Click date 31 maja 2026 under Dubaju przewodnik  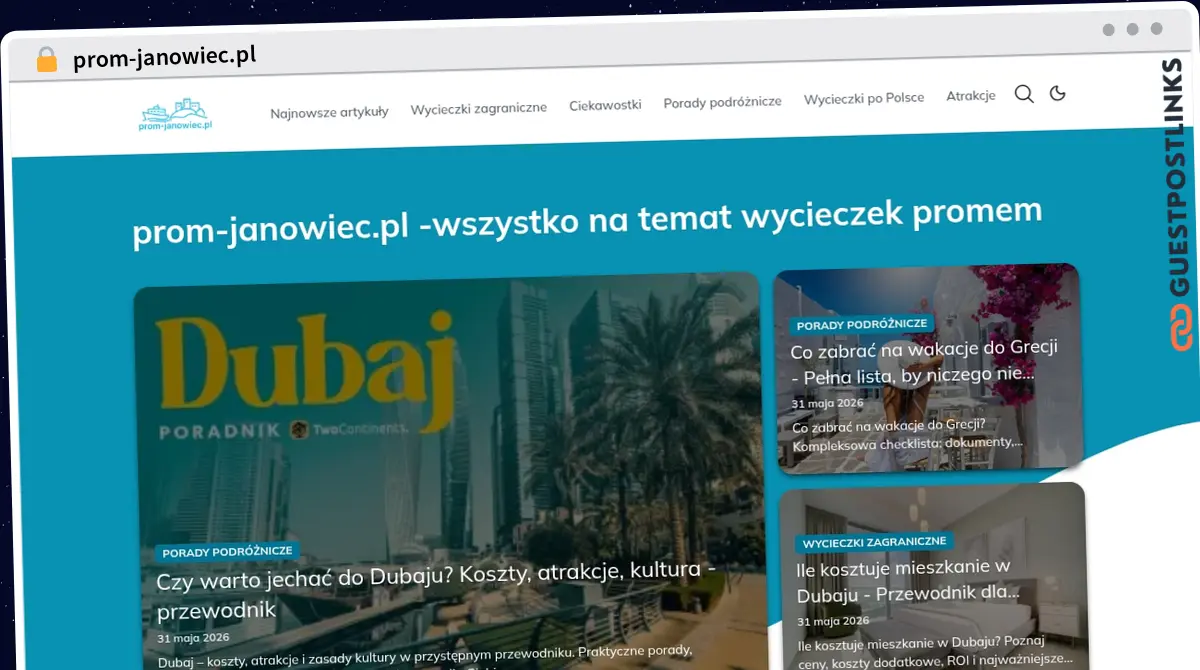tap(193, 638)
